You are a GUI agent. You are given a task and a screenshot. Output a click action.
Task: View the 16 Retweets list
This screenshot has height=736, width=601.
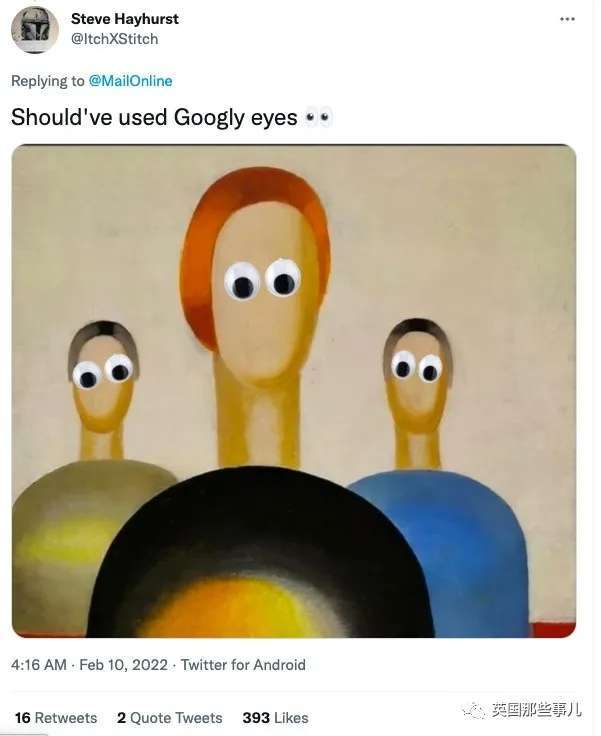pyautogui.click(x=56, y=718)
